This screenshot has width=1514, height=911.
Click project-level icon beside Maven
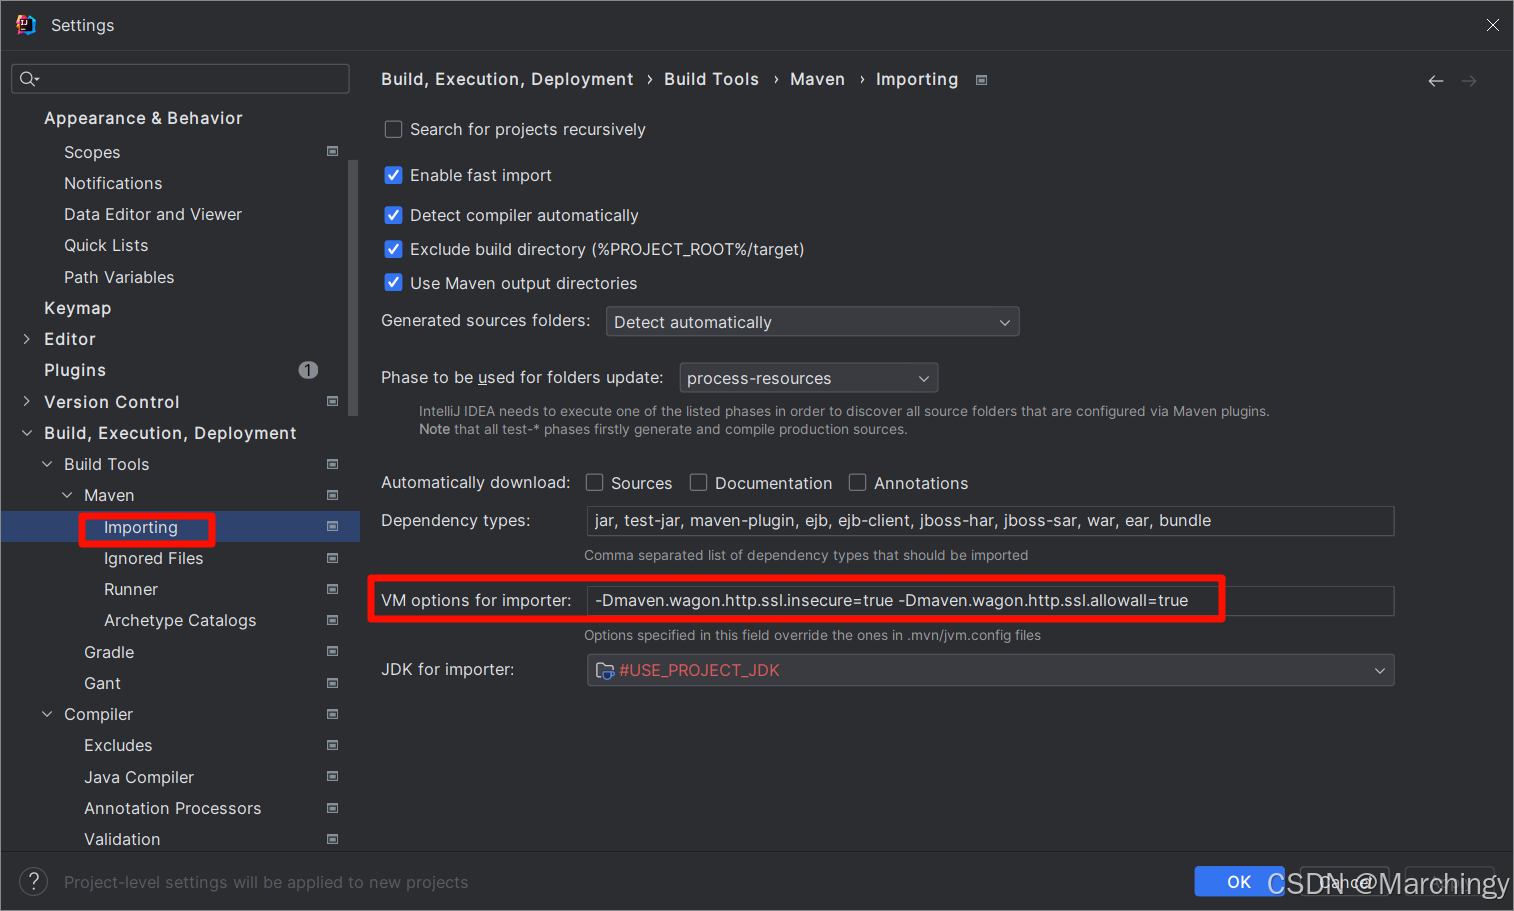coord(333,495)
